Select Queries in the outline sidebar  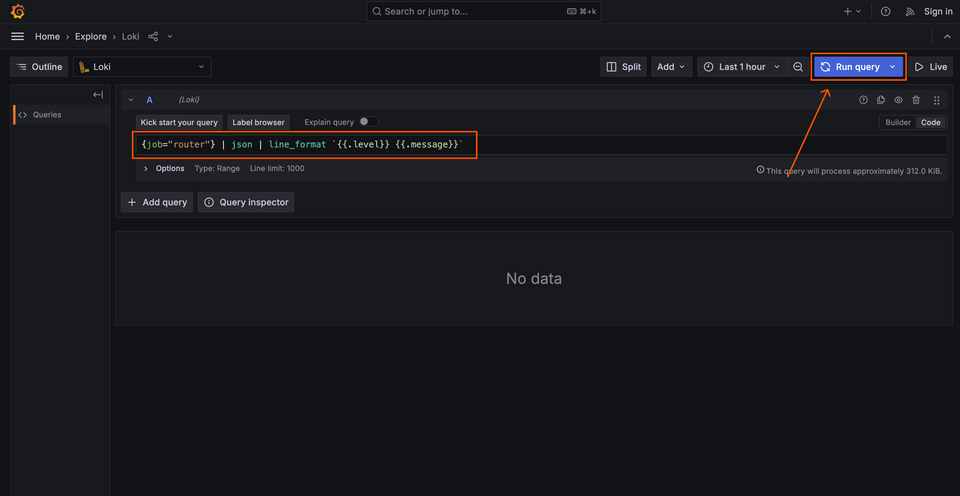pyautogui.click(x=61, y=115)
